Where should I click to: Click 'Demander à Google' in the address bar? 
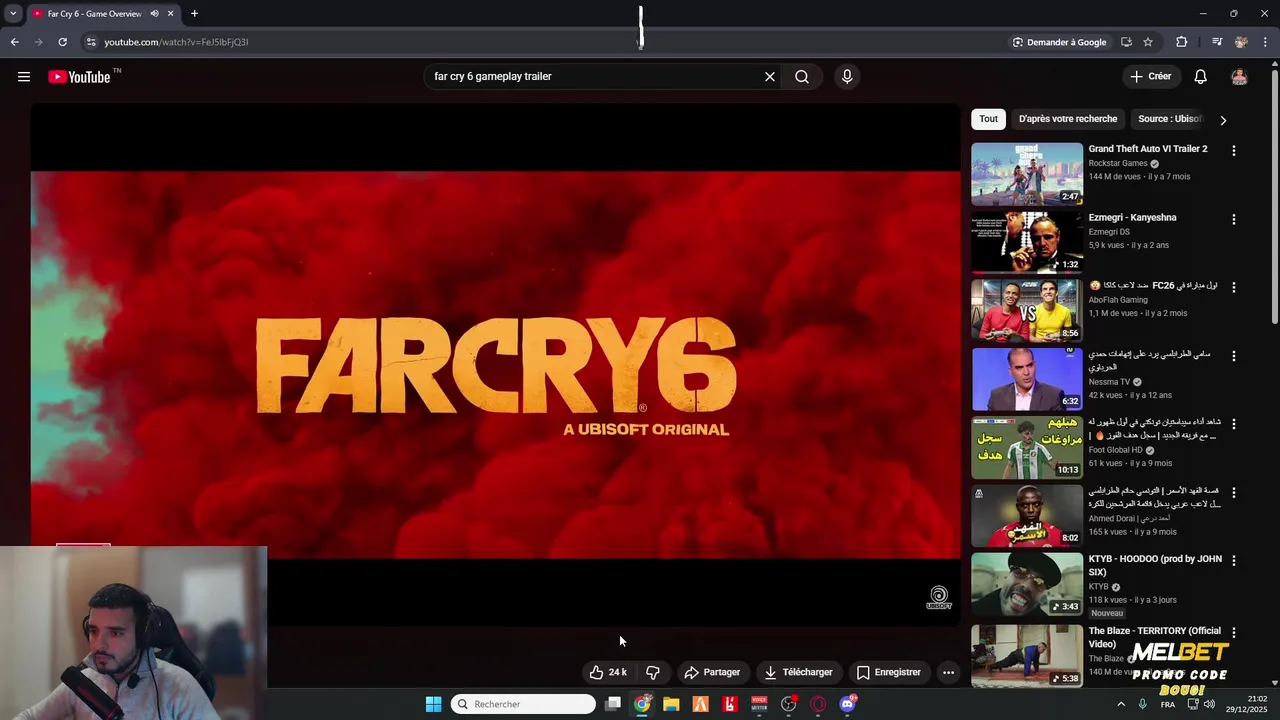[x=1059, y=42]
